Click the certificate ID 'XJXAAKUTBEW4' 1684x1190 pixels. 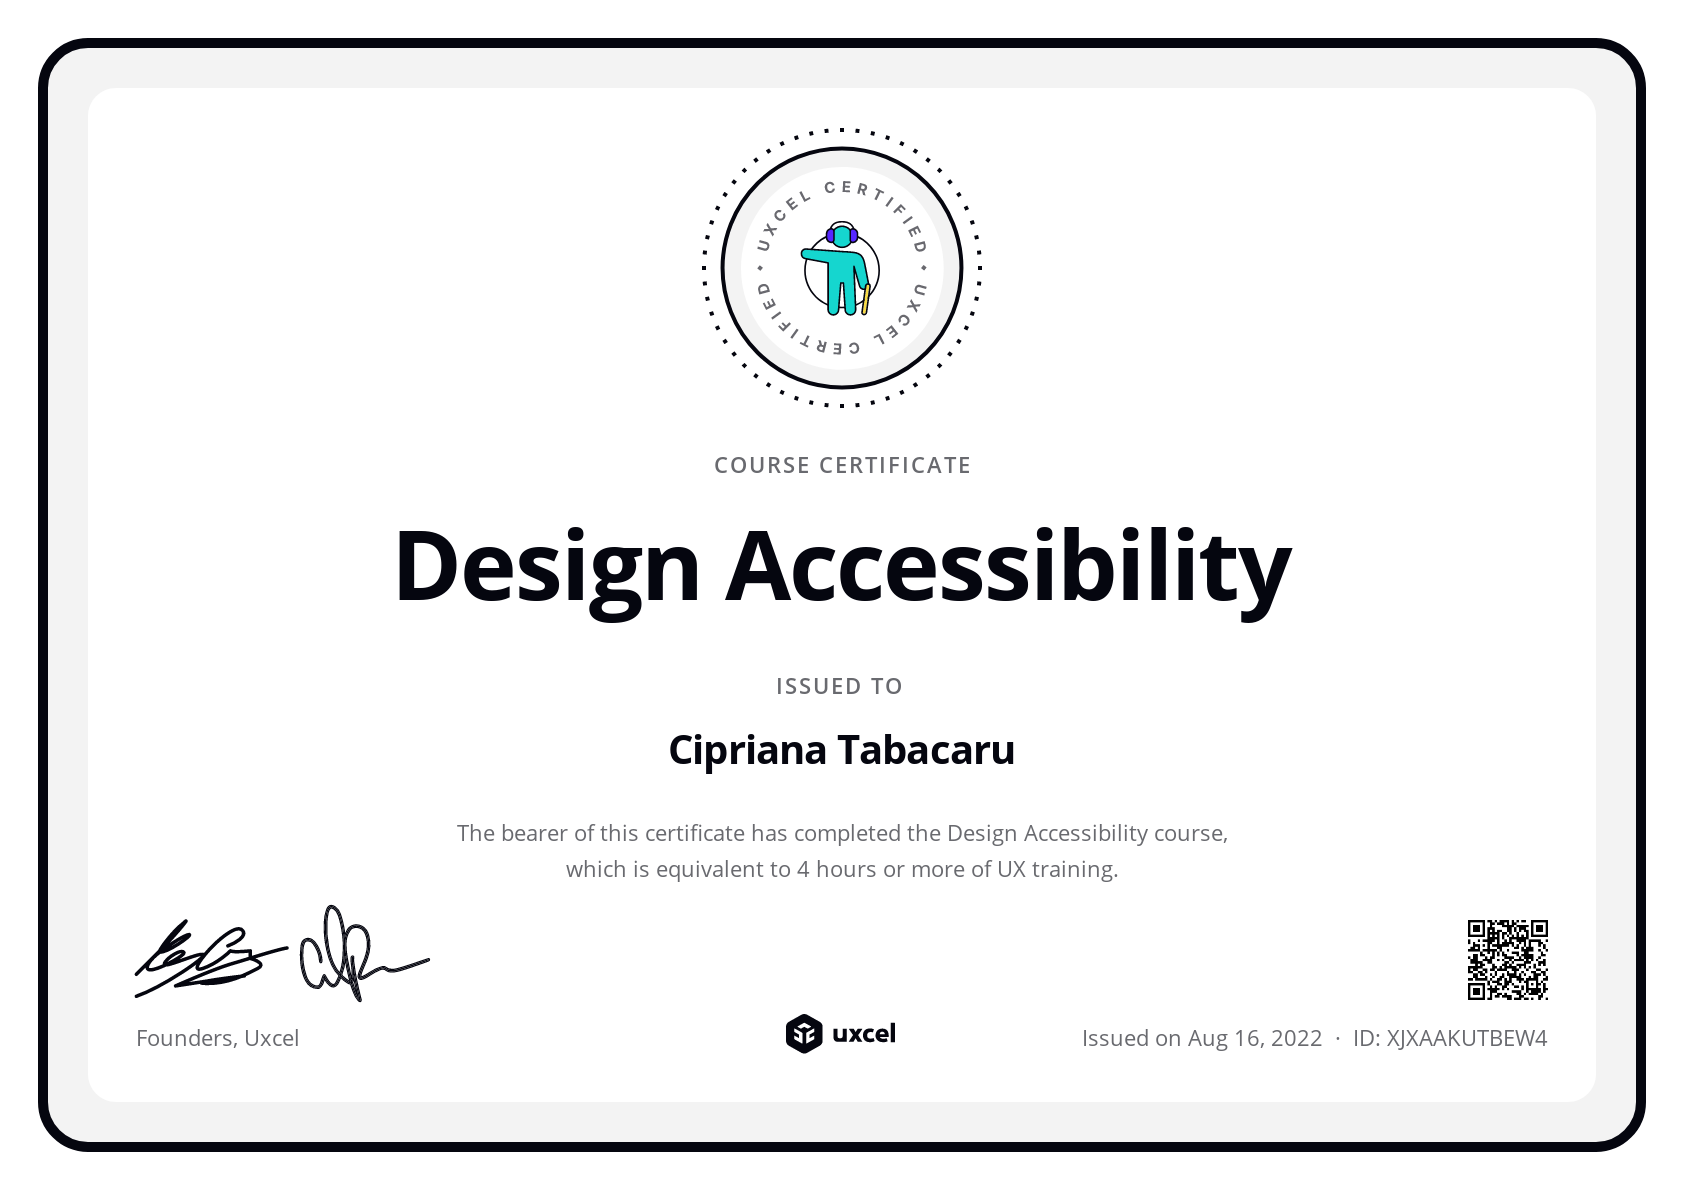coord(1467,1038)
